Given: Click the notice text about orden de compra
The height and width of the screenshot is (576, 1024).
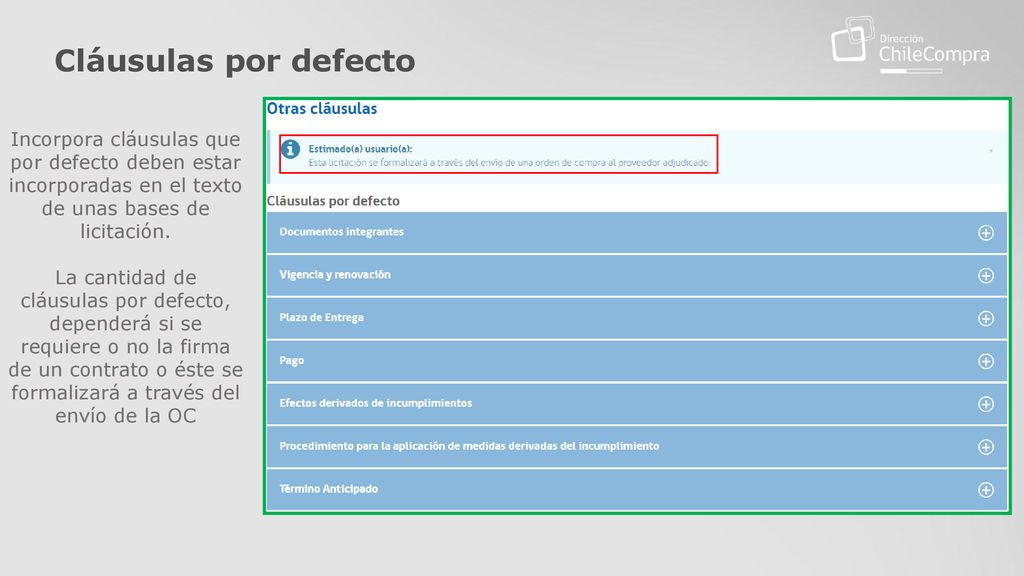Looking at the screenshot, I should [509, 163].
